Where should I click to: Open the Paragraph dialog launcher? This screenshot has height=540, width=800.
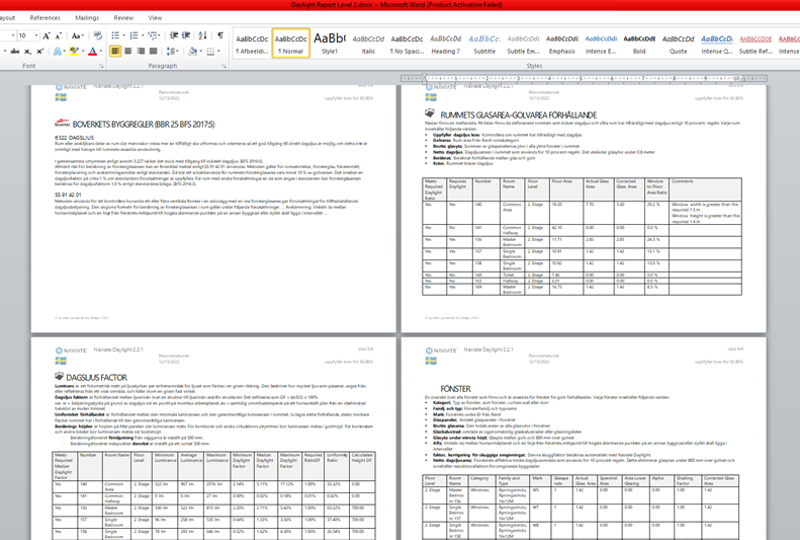coord(224,66)
